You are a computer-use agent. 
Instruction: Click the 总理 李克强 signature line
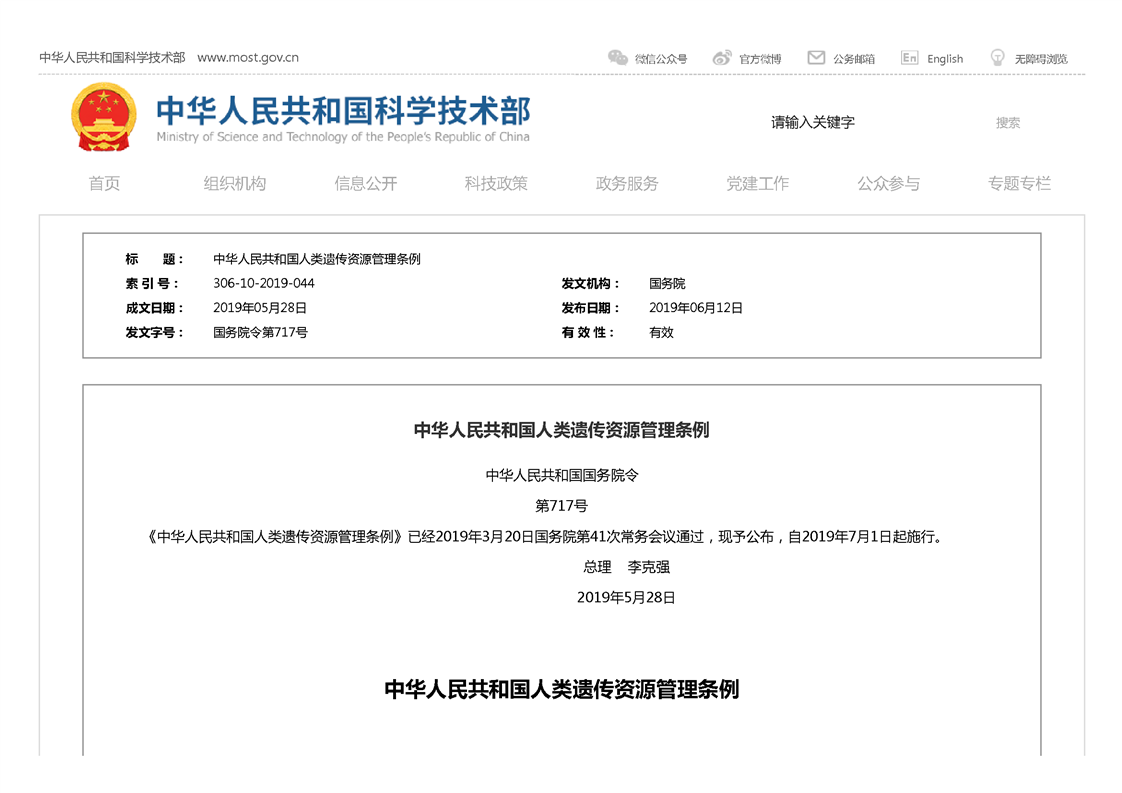coord(626,568)
